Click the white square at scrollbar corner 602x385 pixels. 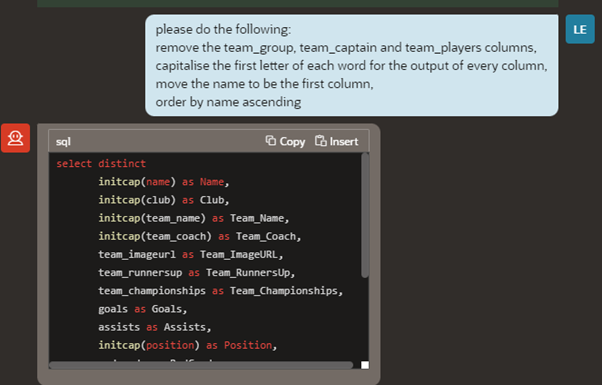pos(365,365)
